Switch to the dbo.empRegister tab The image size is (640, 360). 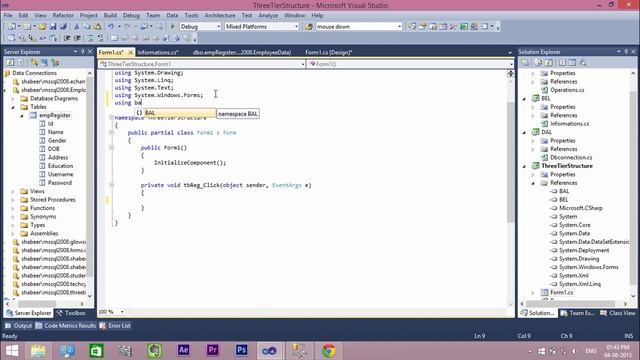pos(242,52)
